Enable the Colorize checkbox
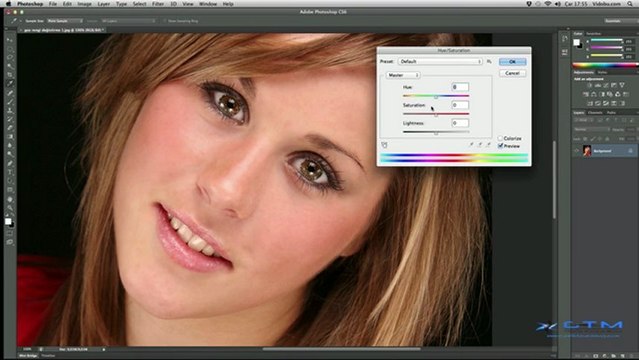 click(x=500, y=138)
